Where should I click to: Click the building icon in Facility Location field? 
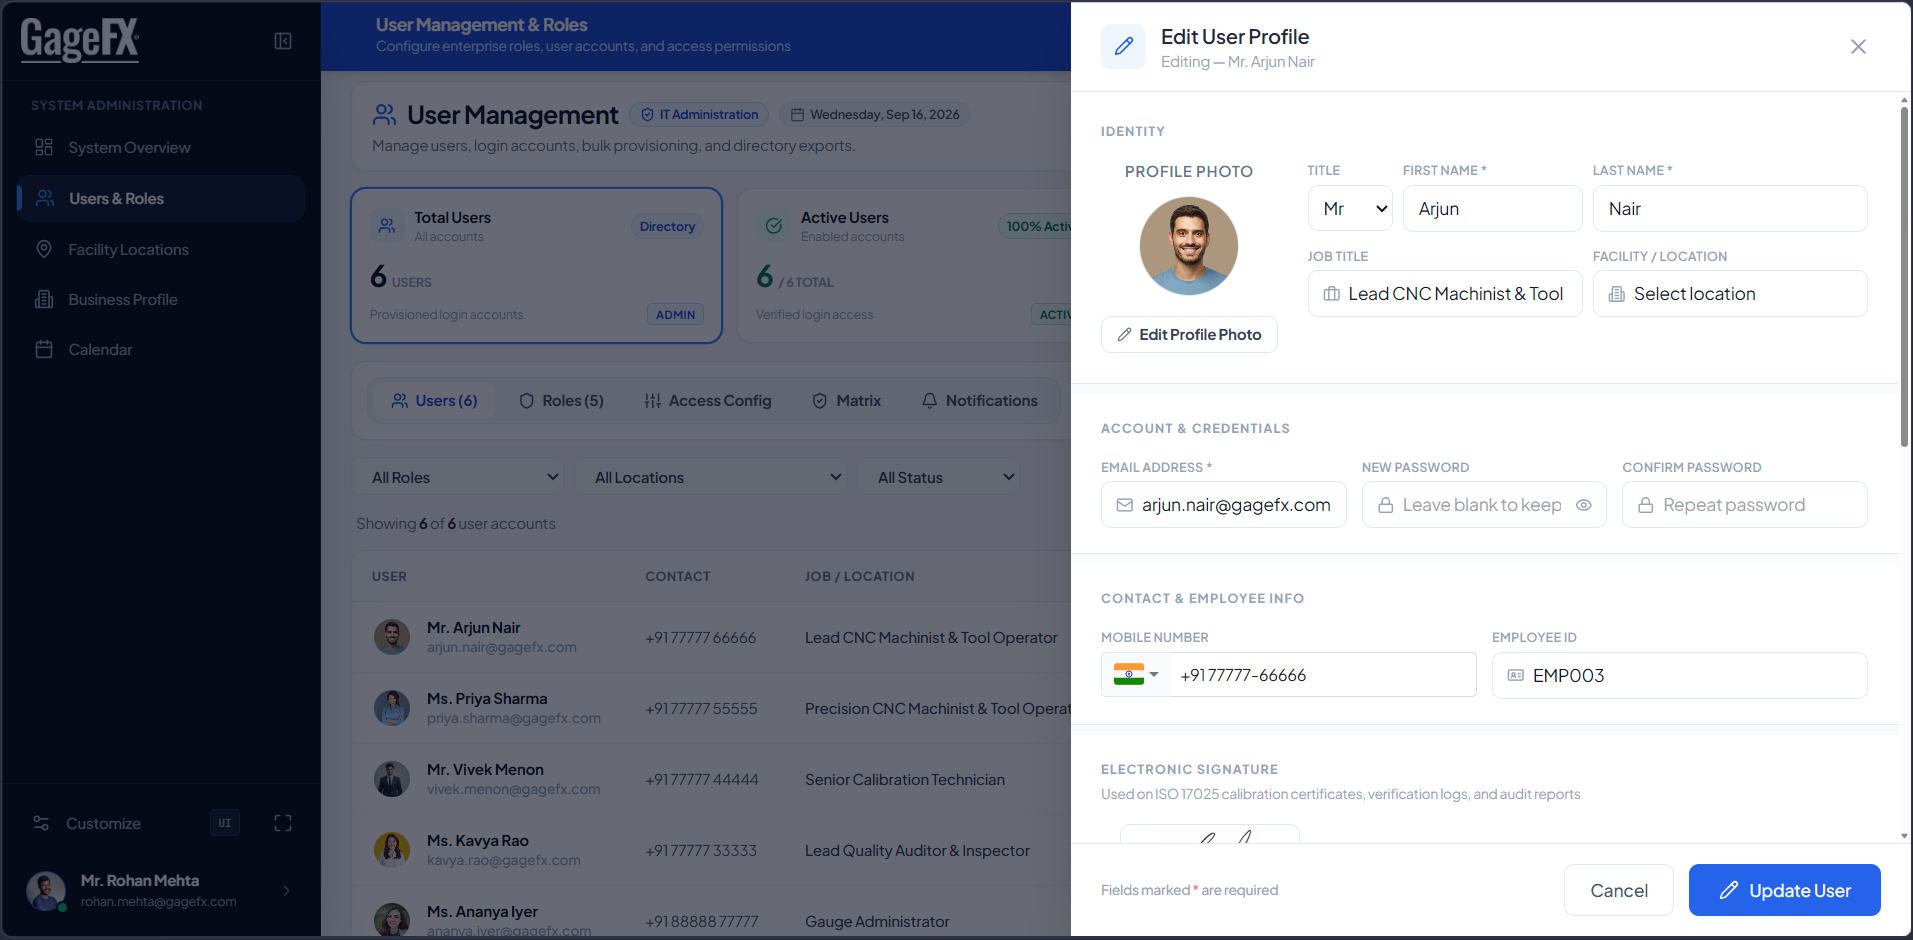[1616, 294]
